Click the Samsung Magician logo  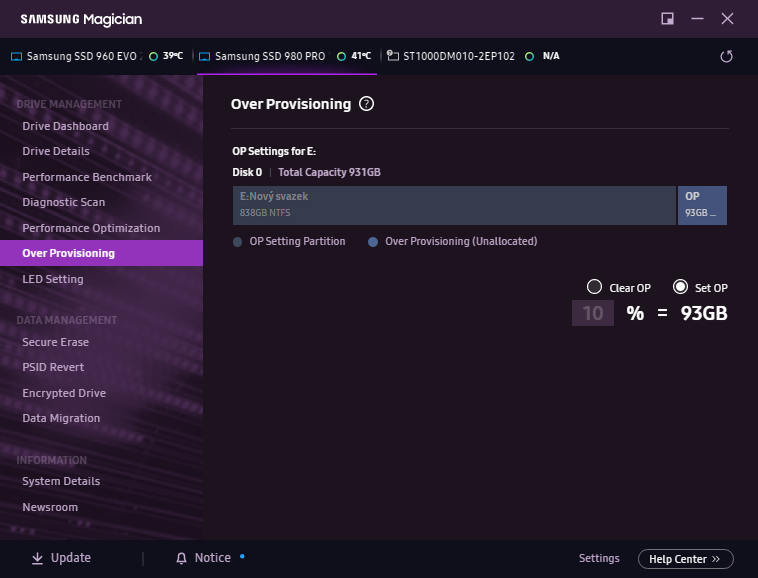click(81, 19)
